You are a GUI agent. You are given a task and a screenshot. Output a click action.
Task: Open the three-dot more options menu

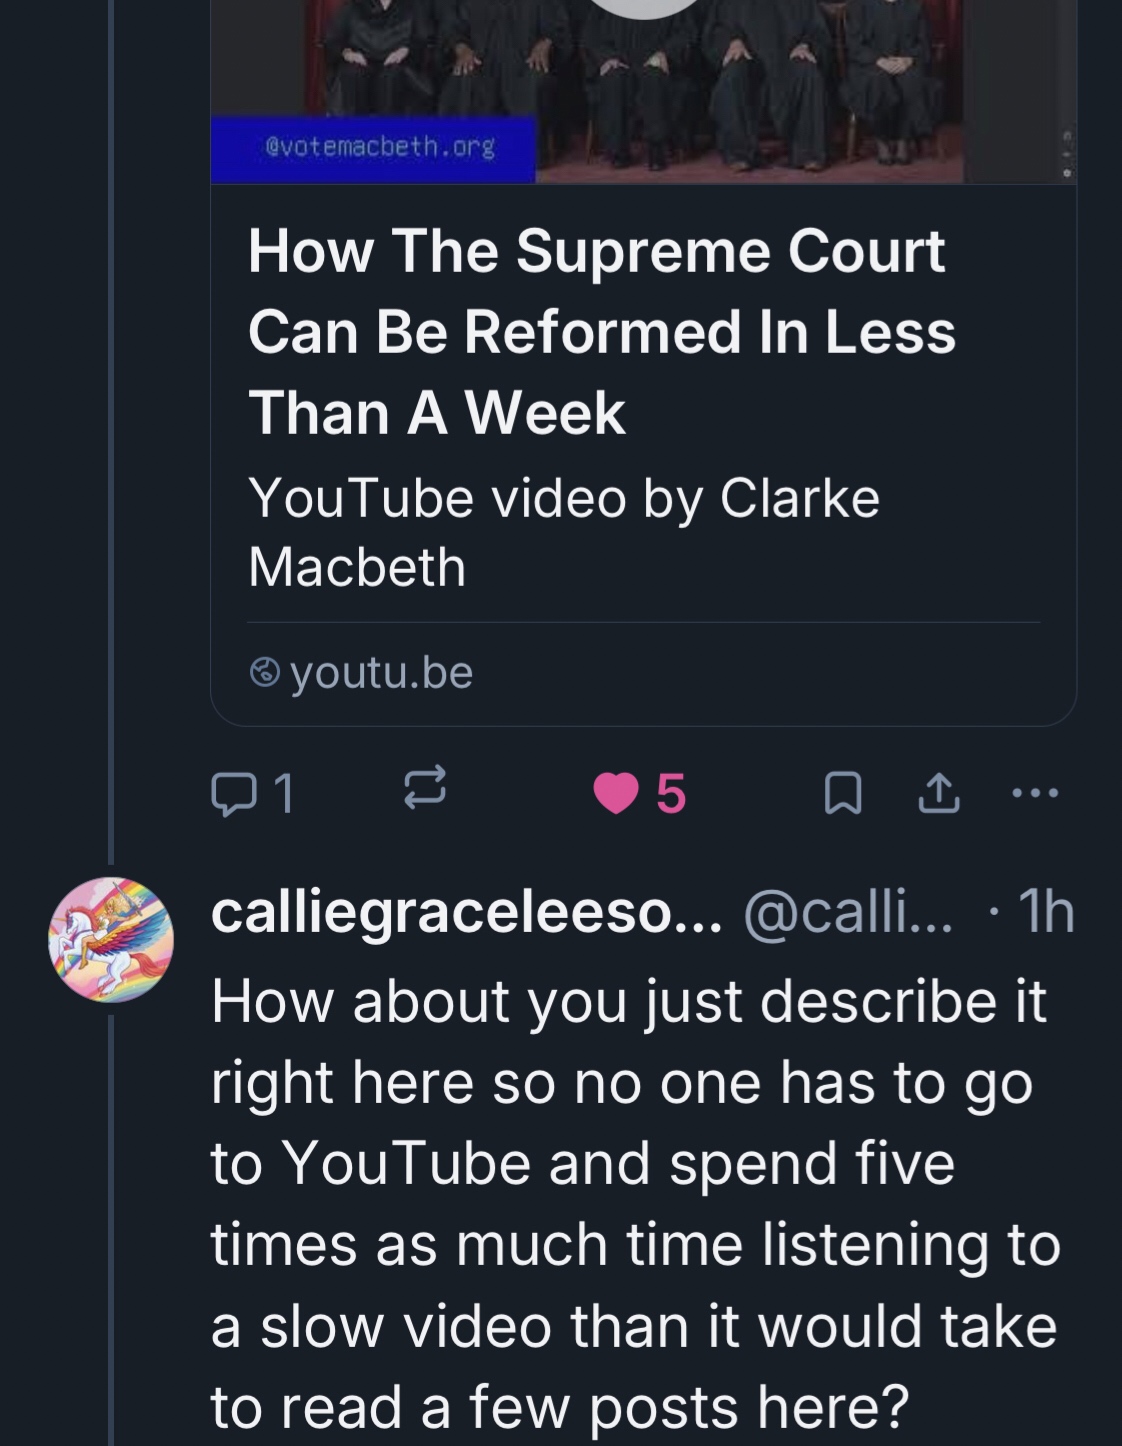(x=1034, y=793)
